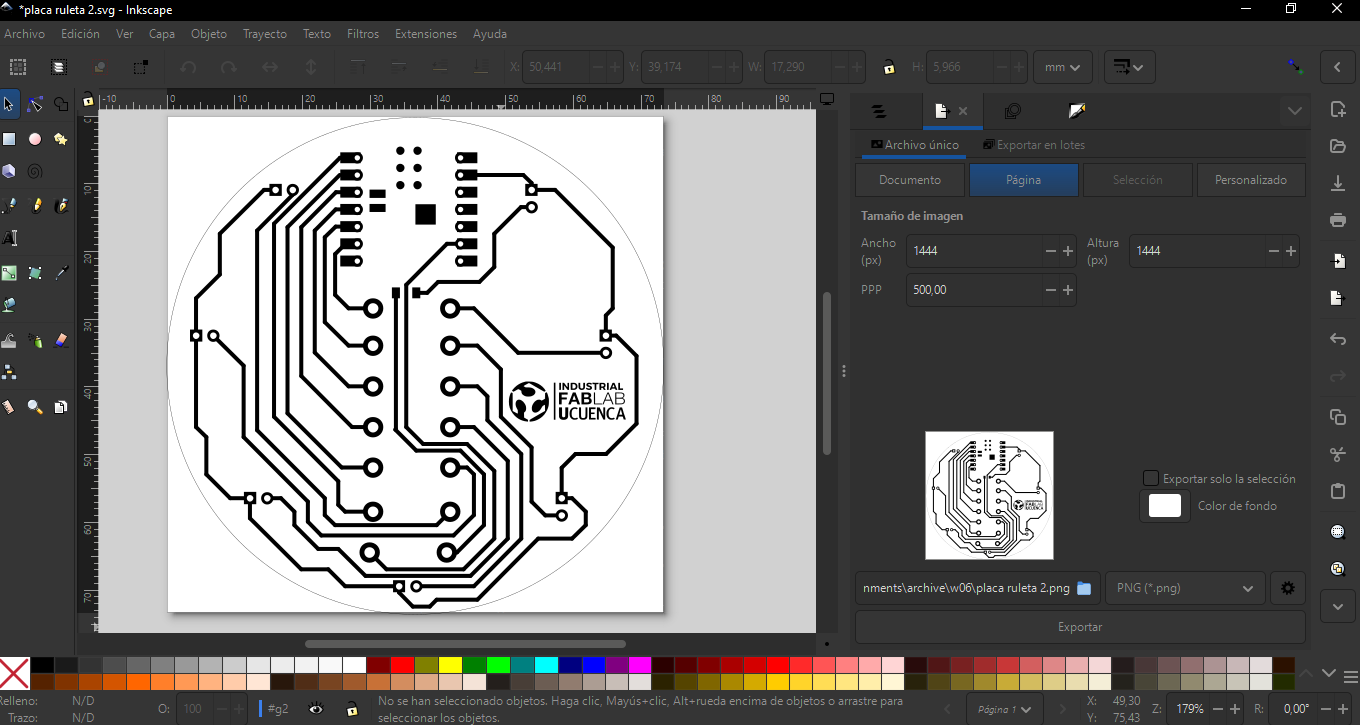Click the Print icon in commands bar

point(1338,220)
